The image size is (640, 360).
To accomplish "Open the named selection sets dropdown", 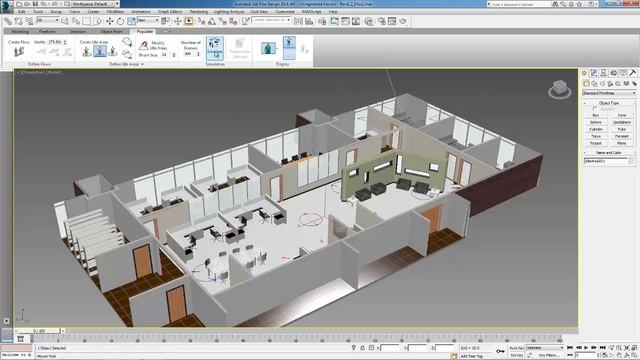I will click(x=271, y=20).
